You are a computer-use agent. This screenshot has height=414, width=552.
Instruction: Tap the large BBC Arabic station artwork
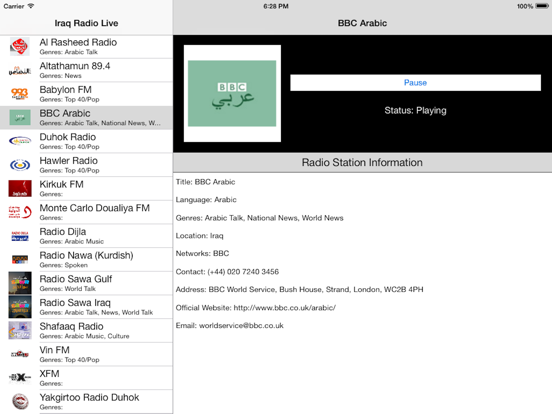click(x=232, y=93)
